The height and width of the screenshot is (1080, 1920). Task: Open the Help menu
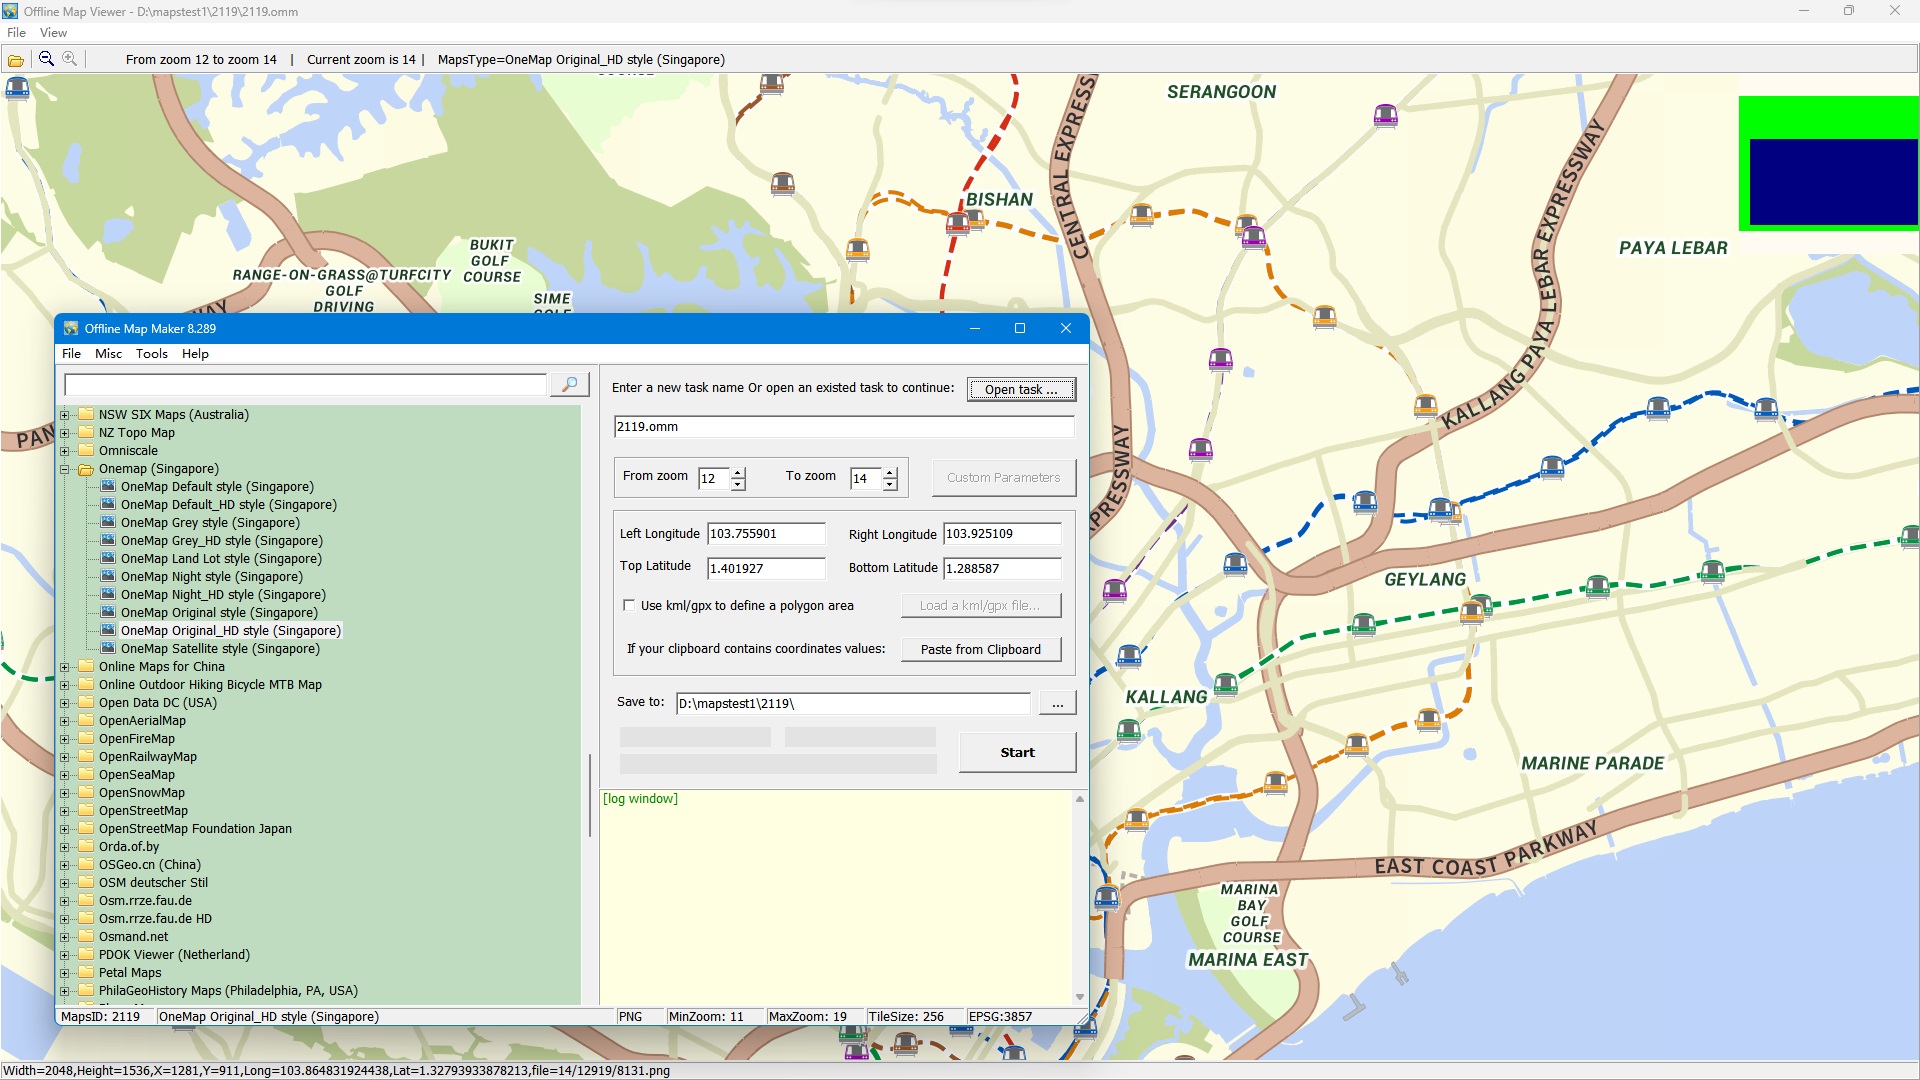(x=195, y=354)
